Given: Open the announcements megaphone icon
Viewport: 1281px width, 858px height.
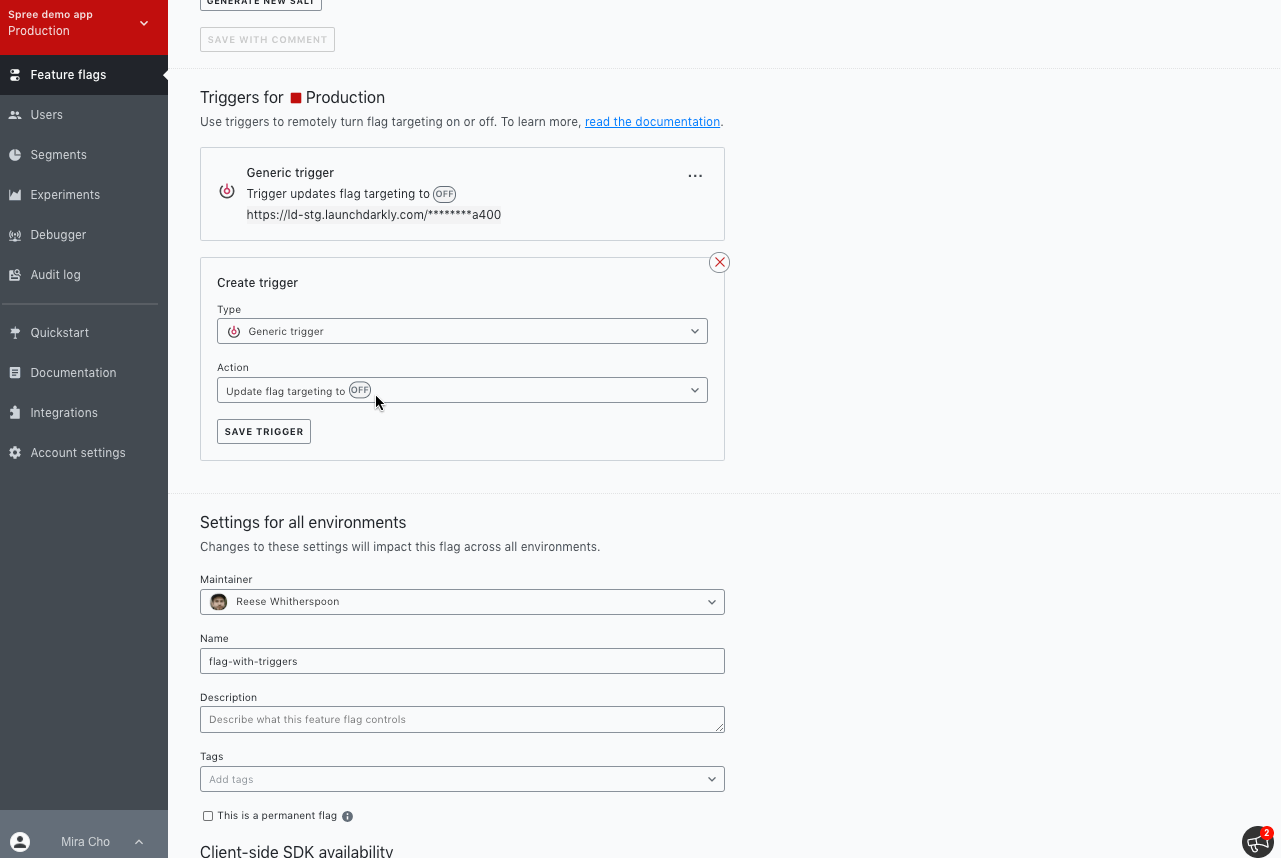Looking at the screenshot, I should pos(1256,842).
